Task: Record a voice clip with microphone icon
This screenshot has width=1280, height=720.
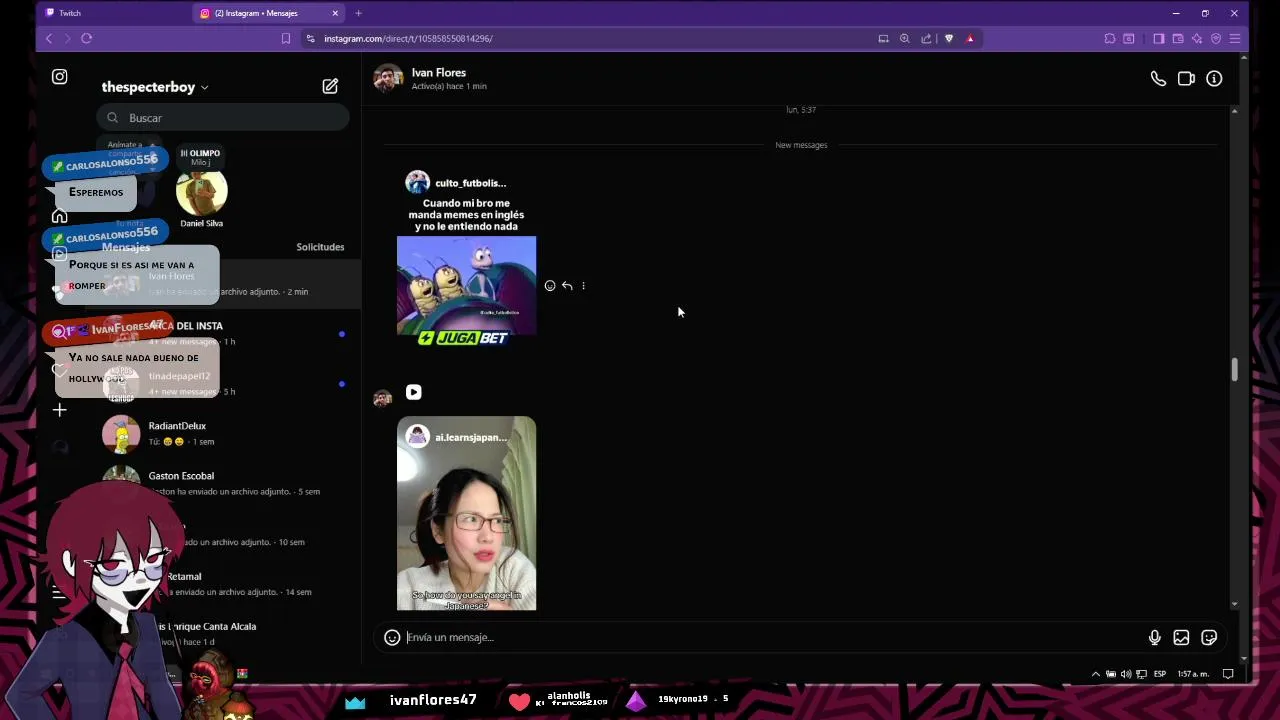Action: tap(1154, 637)
